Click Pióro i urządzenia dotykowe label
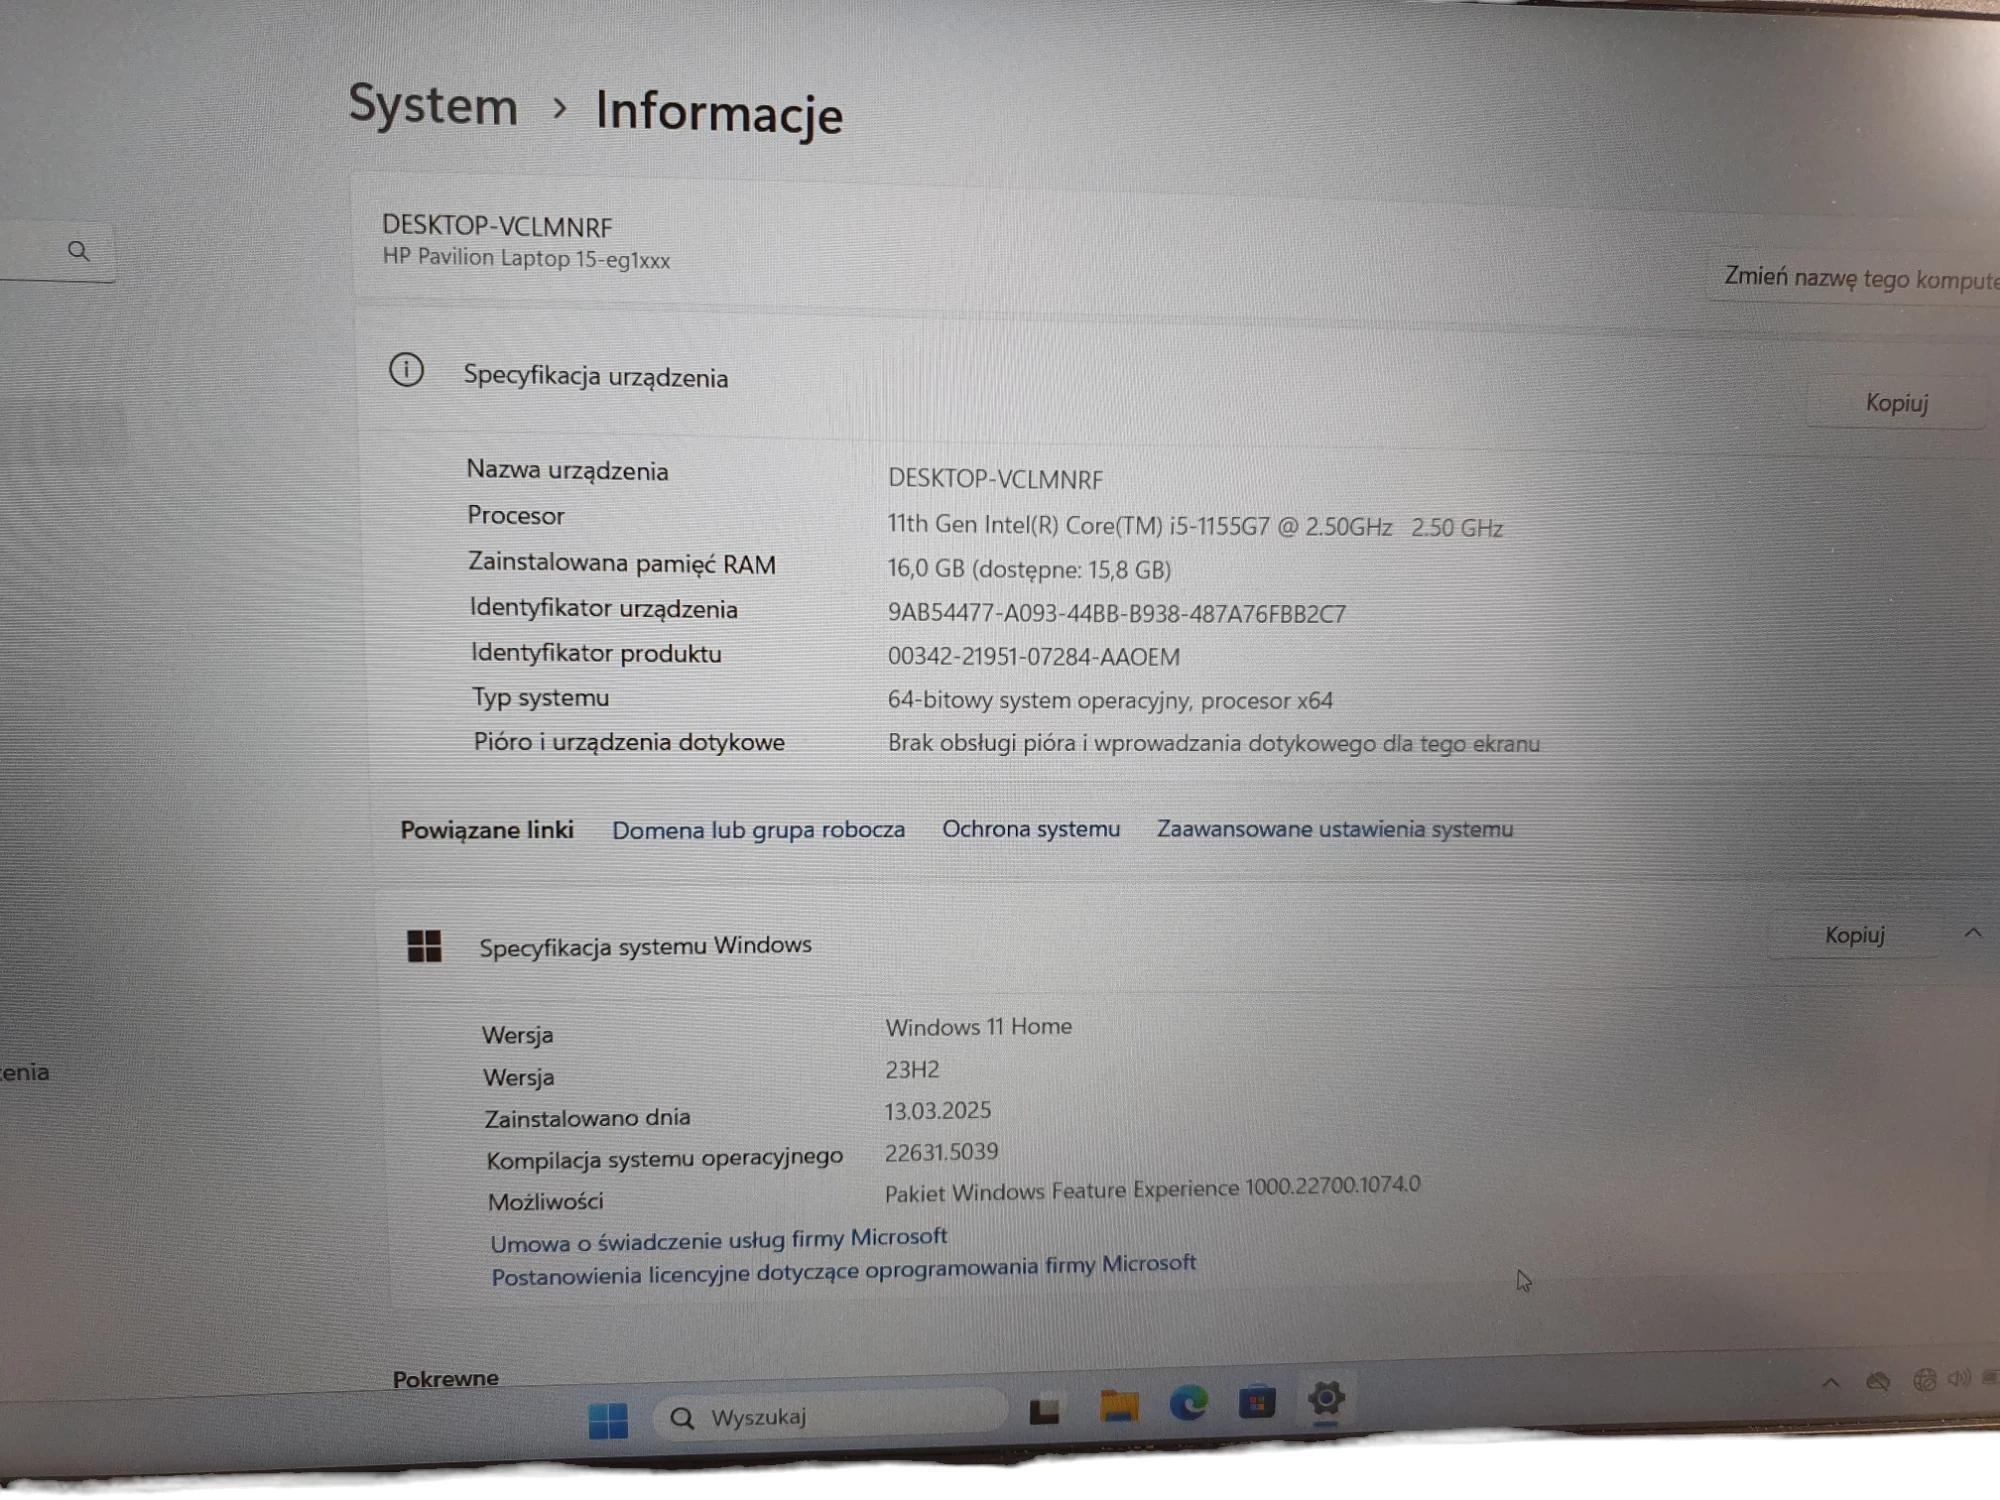Viewport: 2000px width, 1500px height. (629, 742)
